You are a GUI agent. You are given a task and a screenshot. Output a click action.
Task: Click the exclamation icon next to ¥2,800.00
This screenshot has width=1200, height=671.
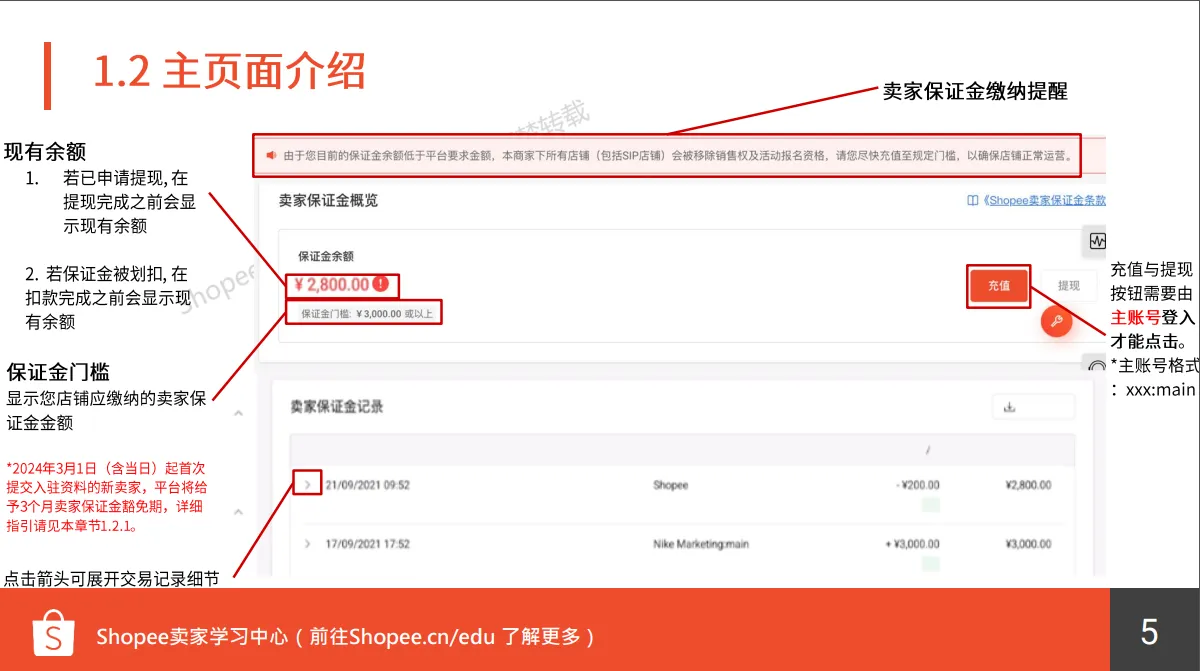point(379,285)
